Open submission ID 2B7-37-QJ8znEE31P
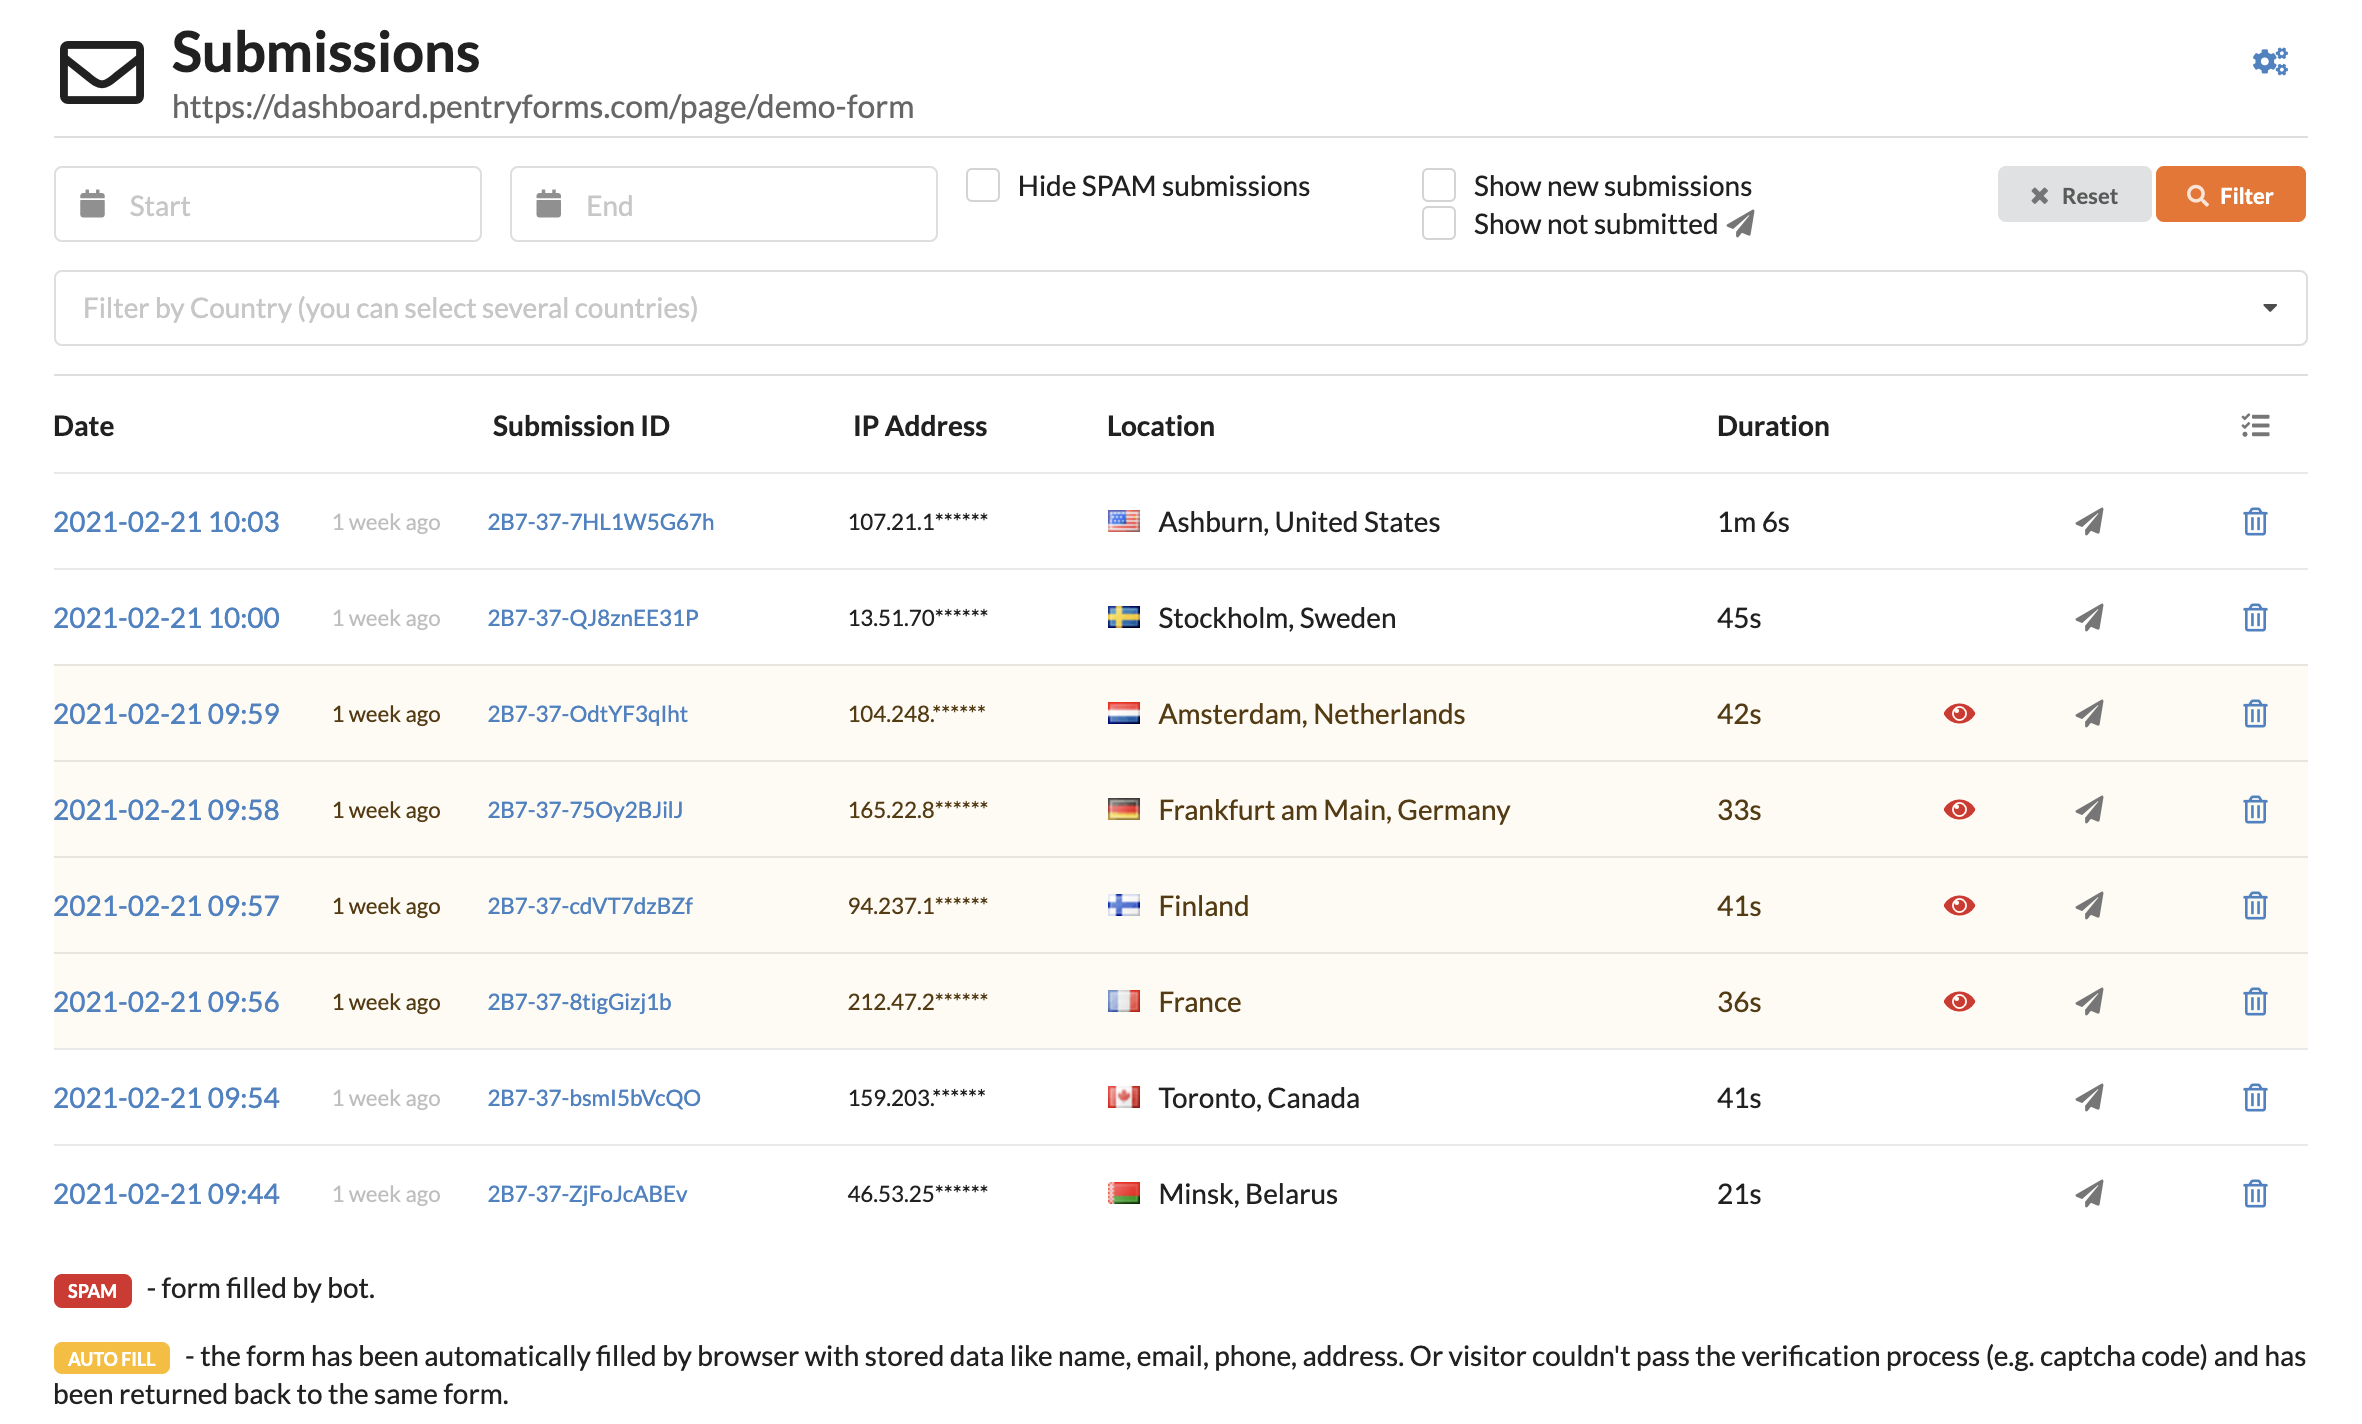Image resolution: width=2362 pixels, height=1424 pixels. (x=592, y=618)
